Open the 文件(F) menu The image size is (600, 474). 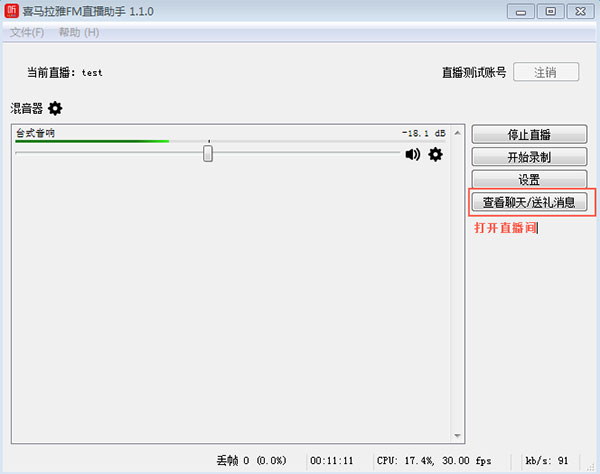pyautogui.click(x=26, y=33)
